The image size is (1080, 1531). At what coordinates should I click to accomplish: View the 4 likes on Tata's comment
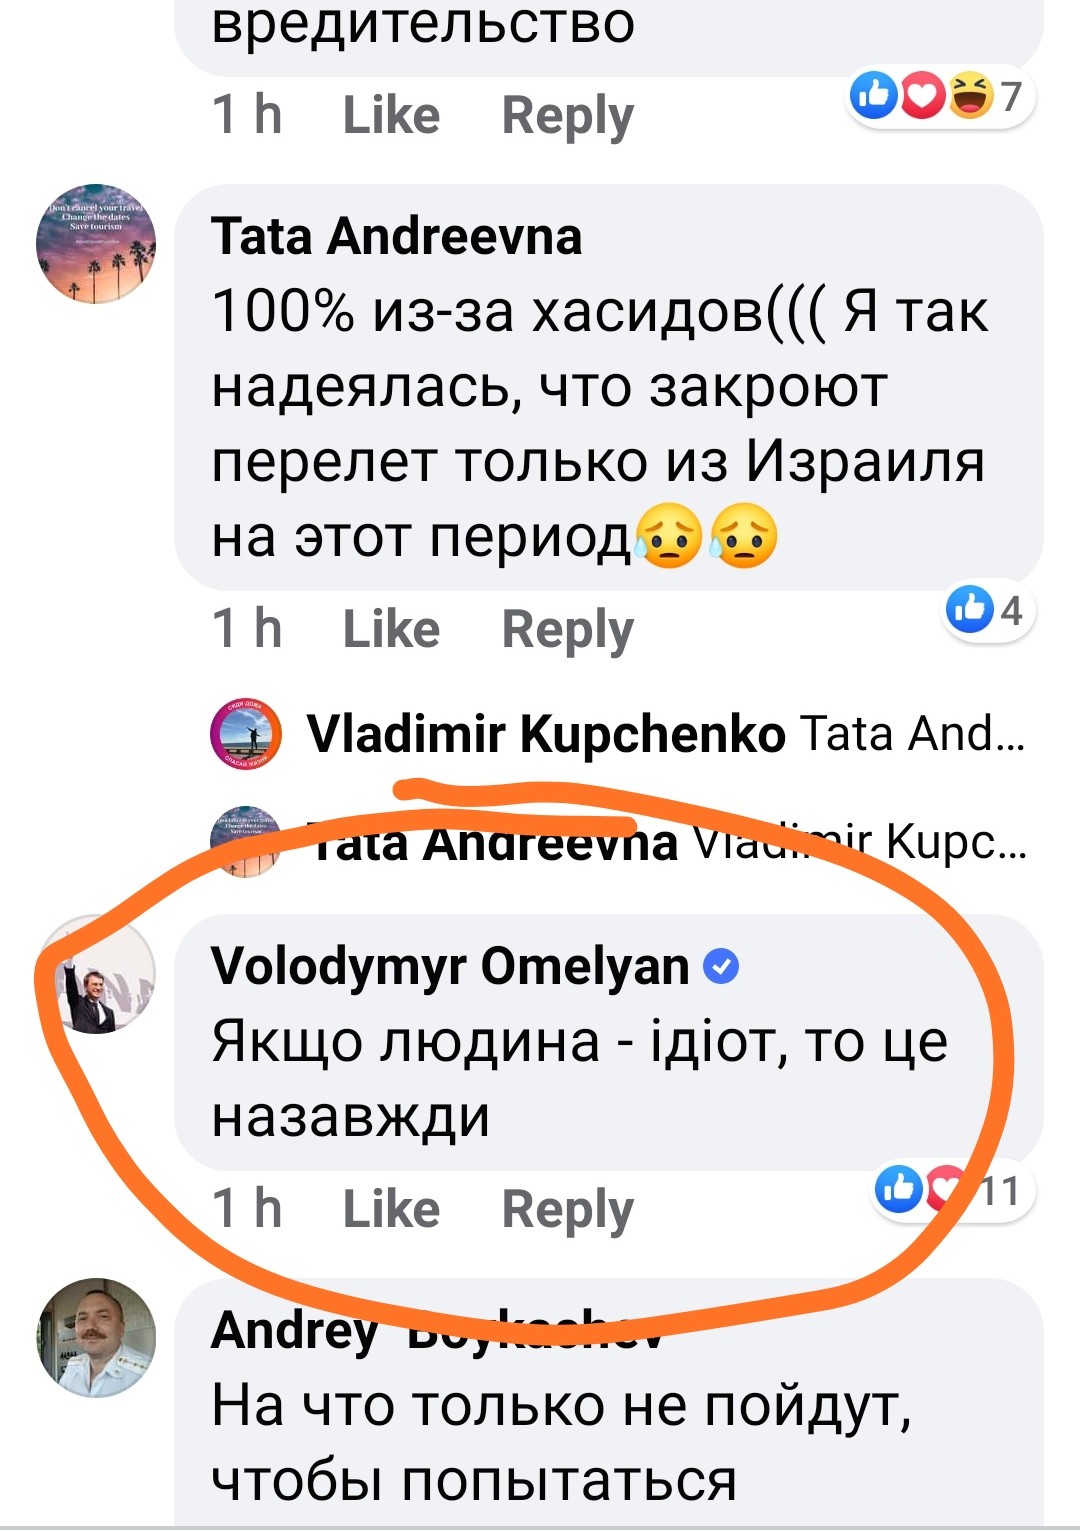click(x=988, y=609)
